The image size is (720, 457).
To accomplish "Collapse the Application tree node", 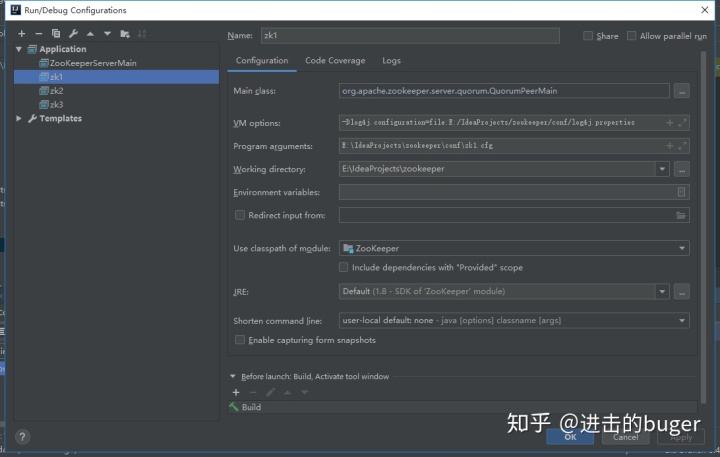I will [19, 49].
